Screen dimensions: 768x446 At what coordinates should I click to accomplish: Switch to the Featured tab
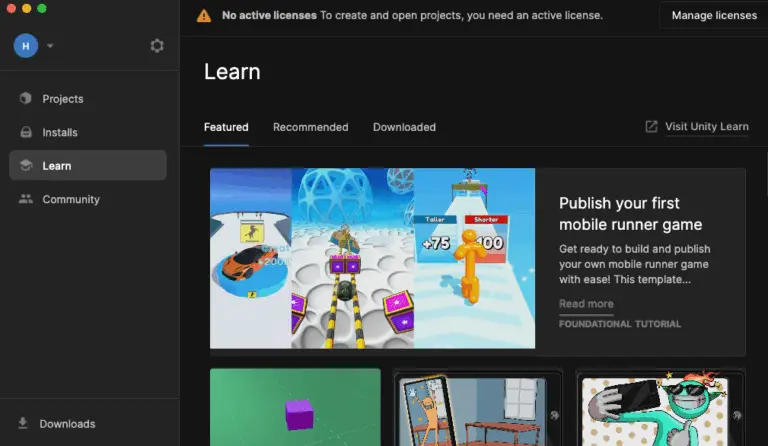pyautogui.click(x=226, y=127)
